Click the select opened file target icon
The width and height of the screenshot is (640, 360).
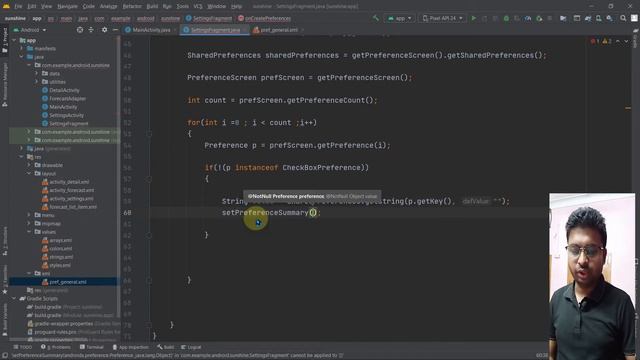point(80,30)
